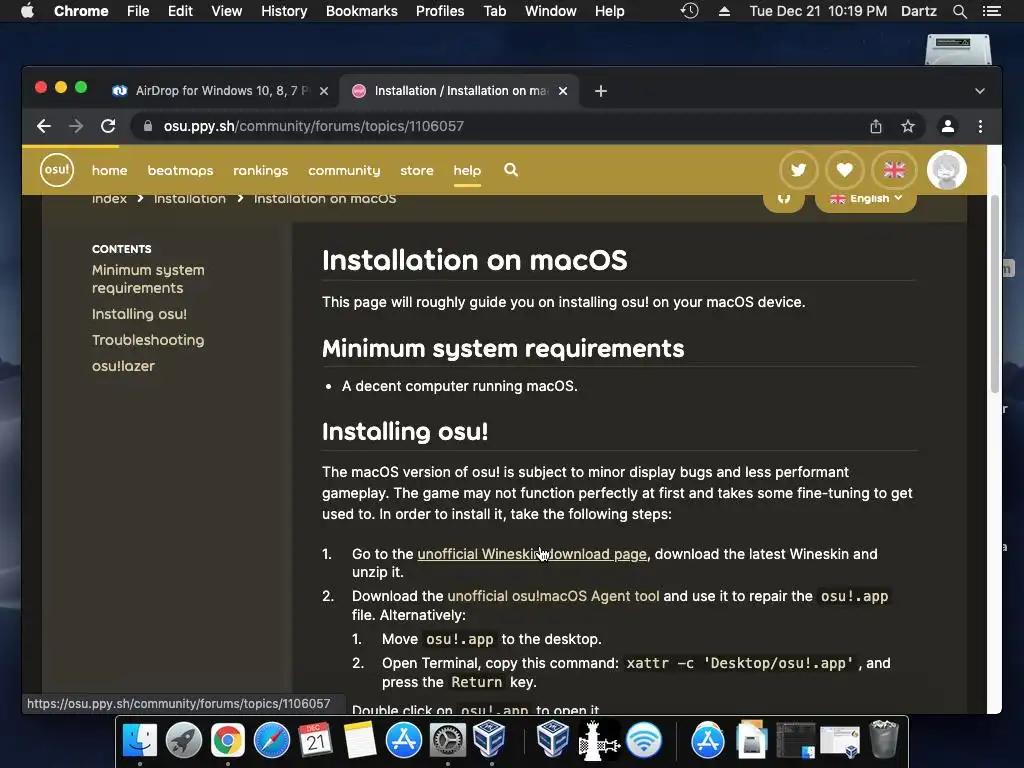
Task: Open Finder from the dock
Action: [140, 741]
